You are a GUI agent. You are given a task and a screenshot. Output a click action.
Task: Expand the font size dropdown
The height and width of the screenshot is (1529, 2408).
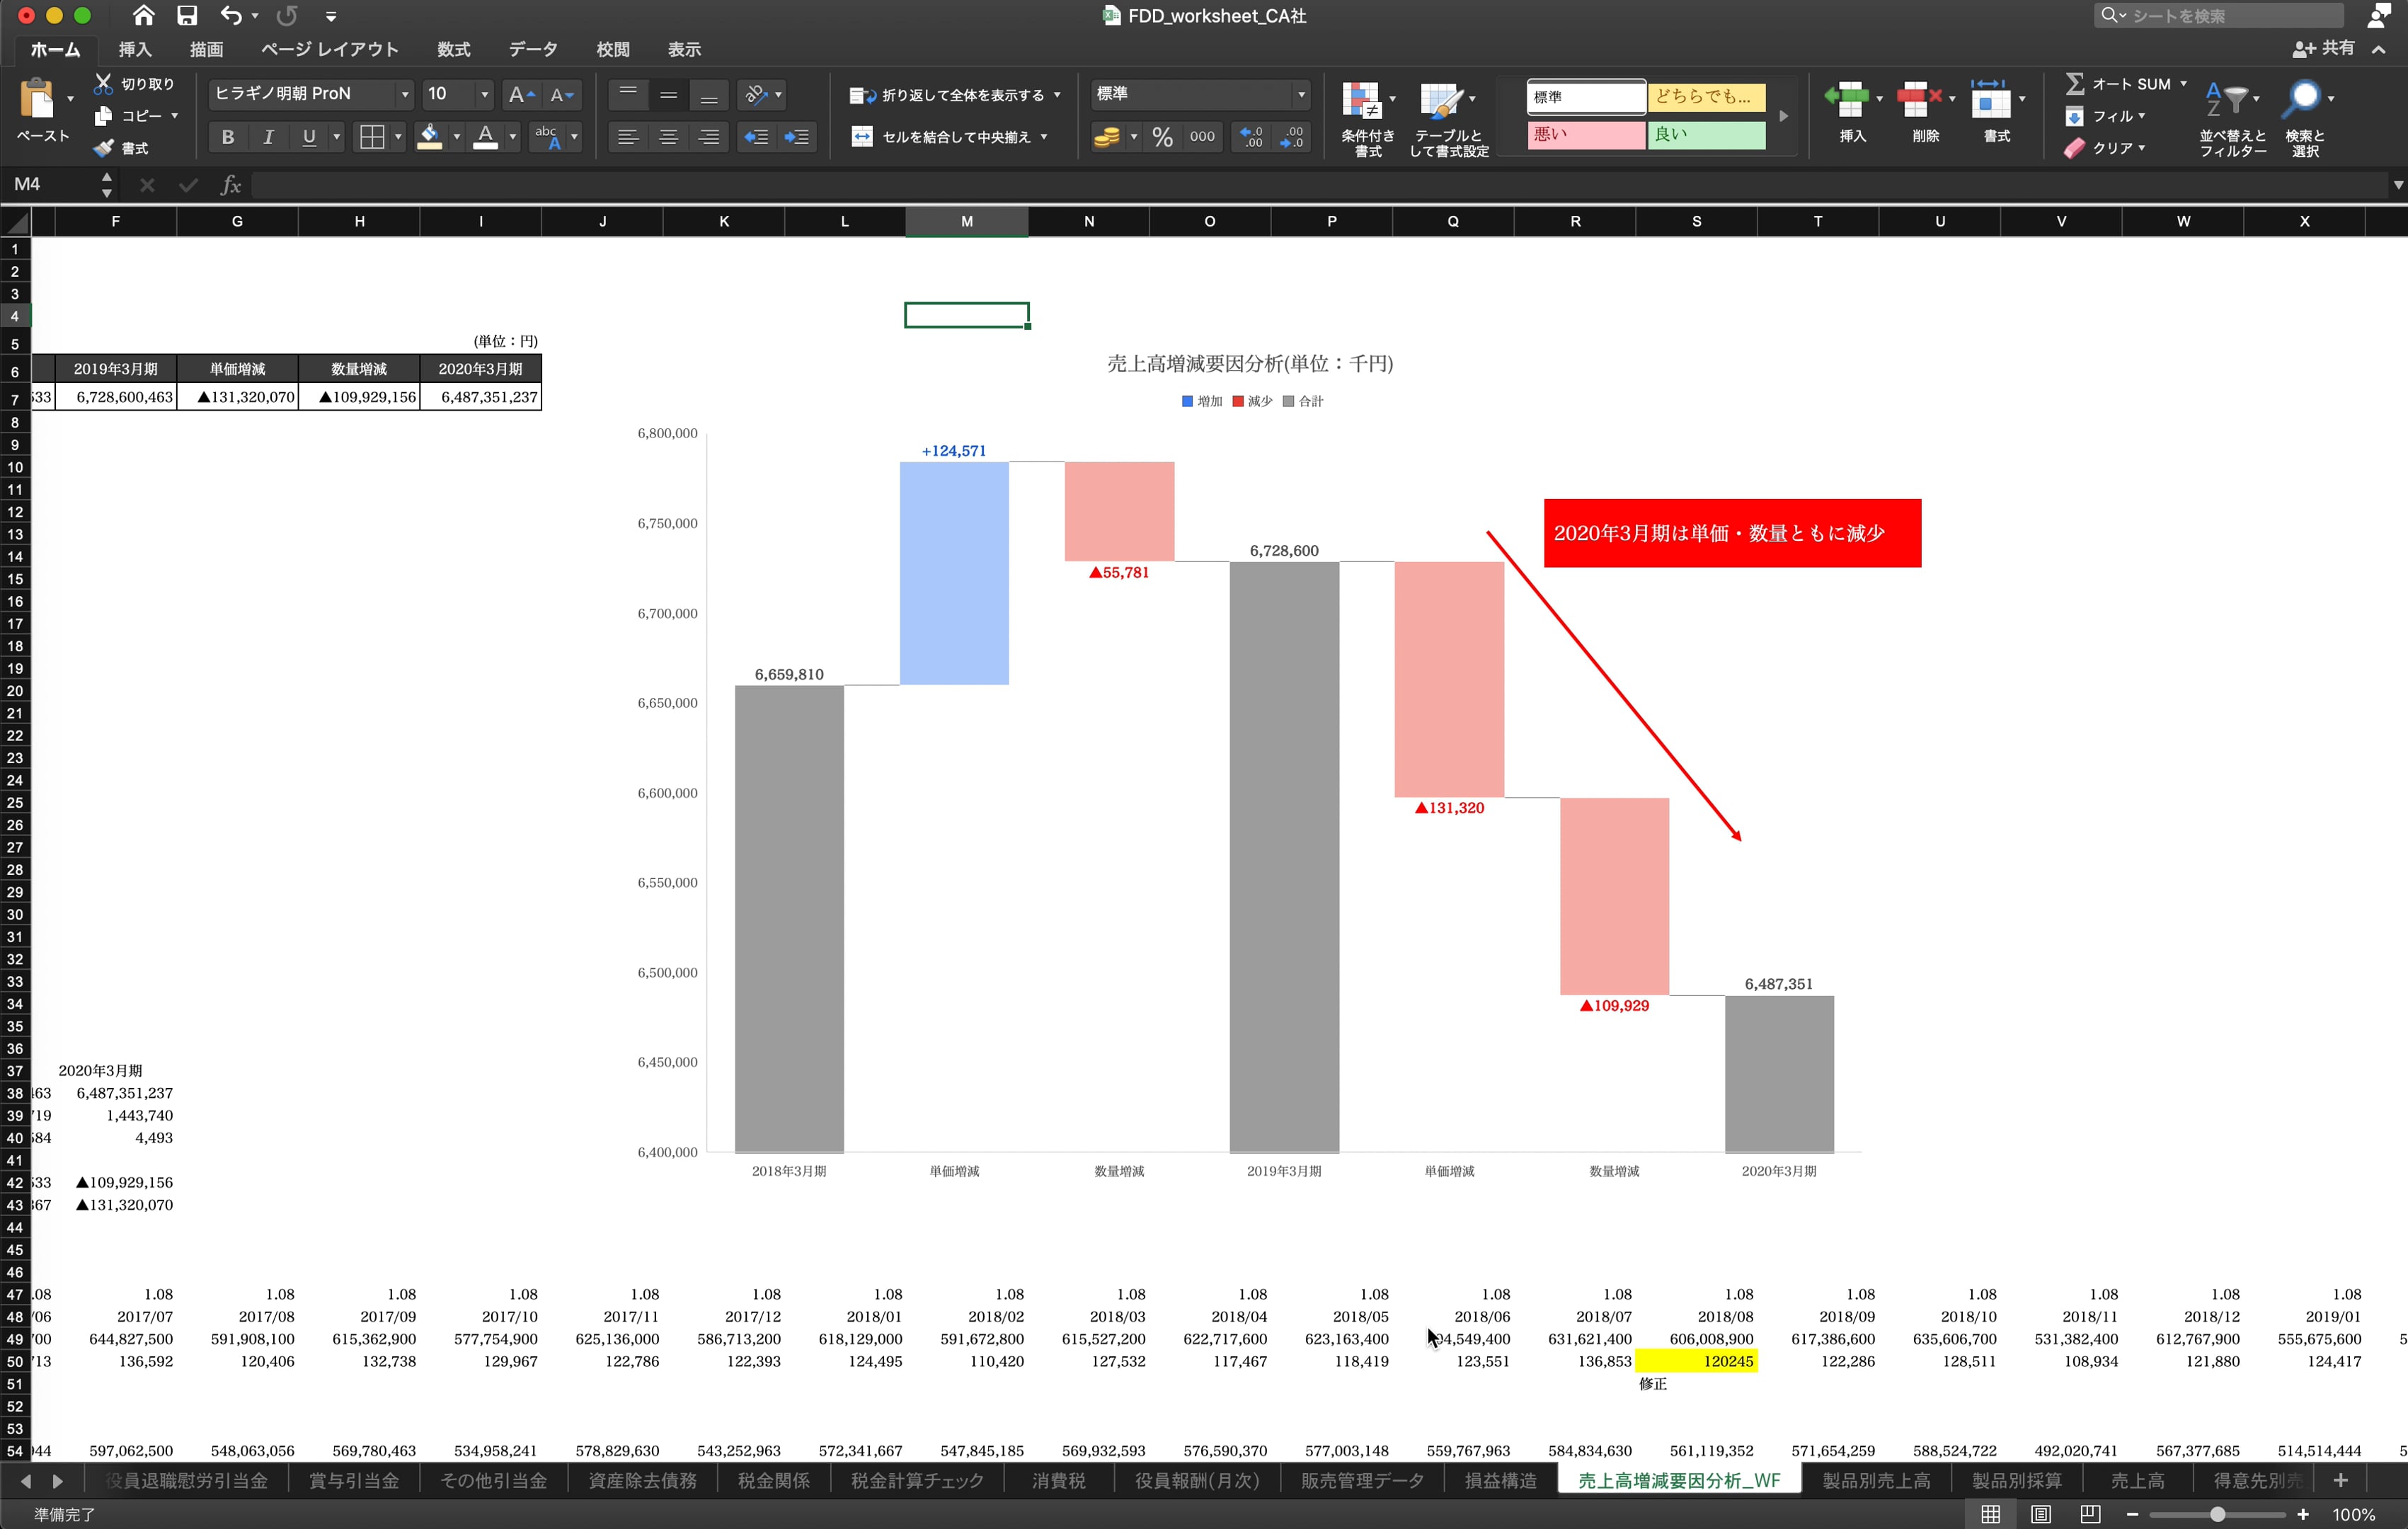click(485, 94)
